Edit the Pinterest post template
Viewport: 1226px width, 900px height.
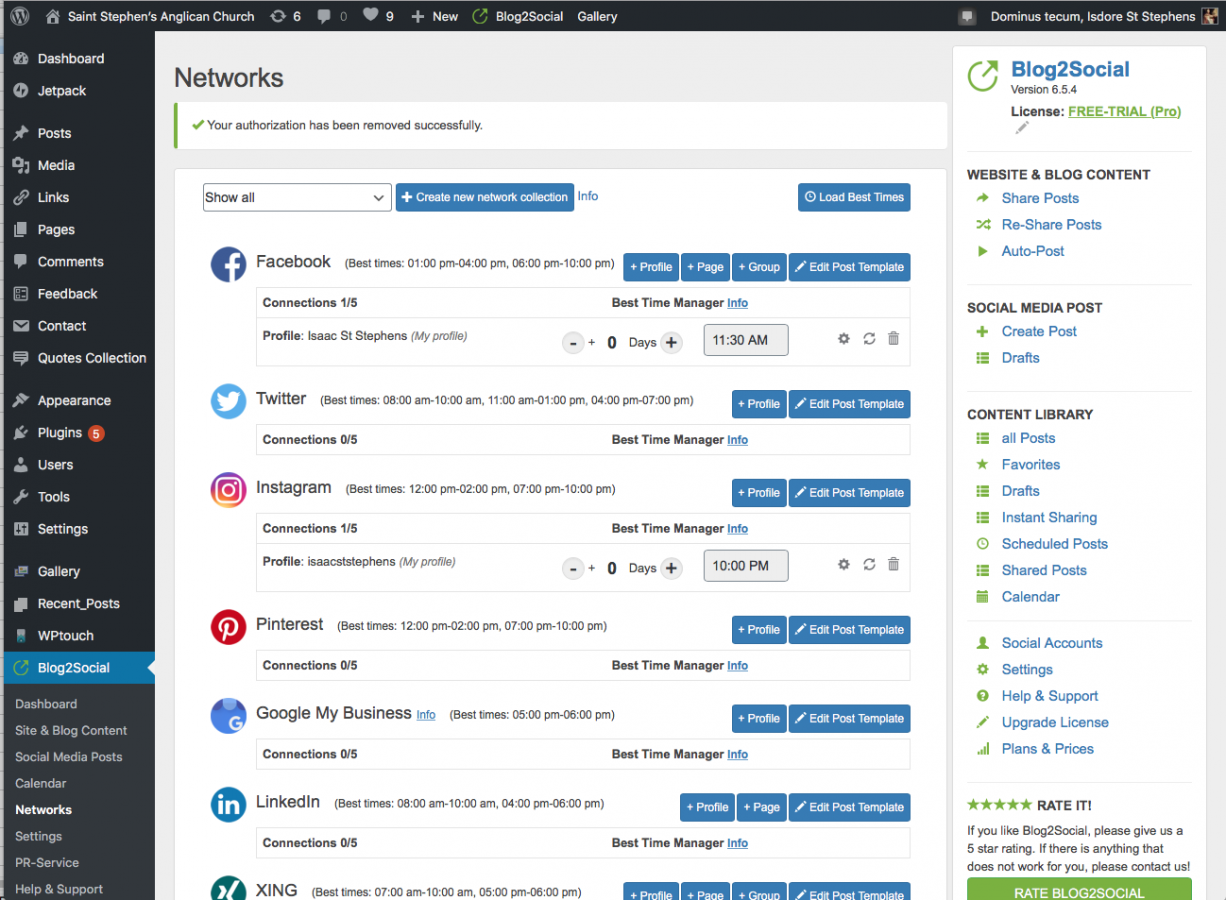(x=850, y=630)
